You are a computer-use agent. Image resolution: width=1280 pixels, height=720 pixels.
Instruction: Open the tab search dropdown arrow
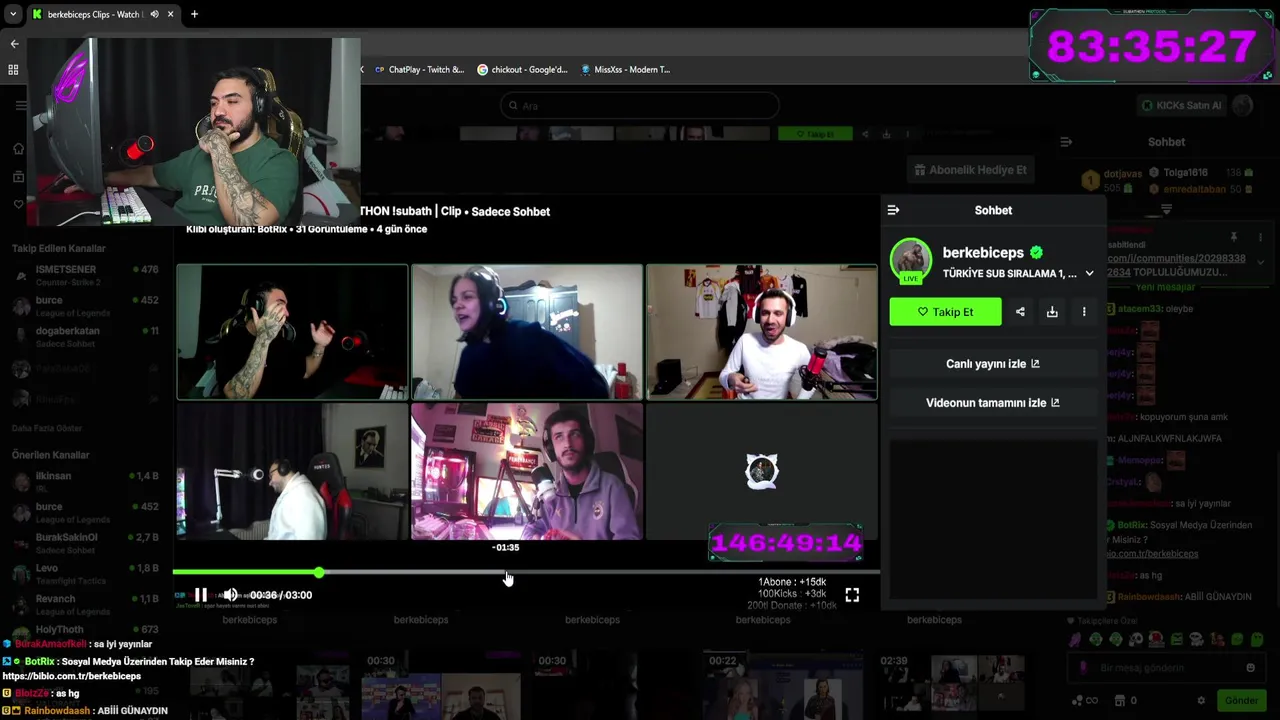point(12,14)
